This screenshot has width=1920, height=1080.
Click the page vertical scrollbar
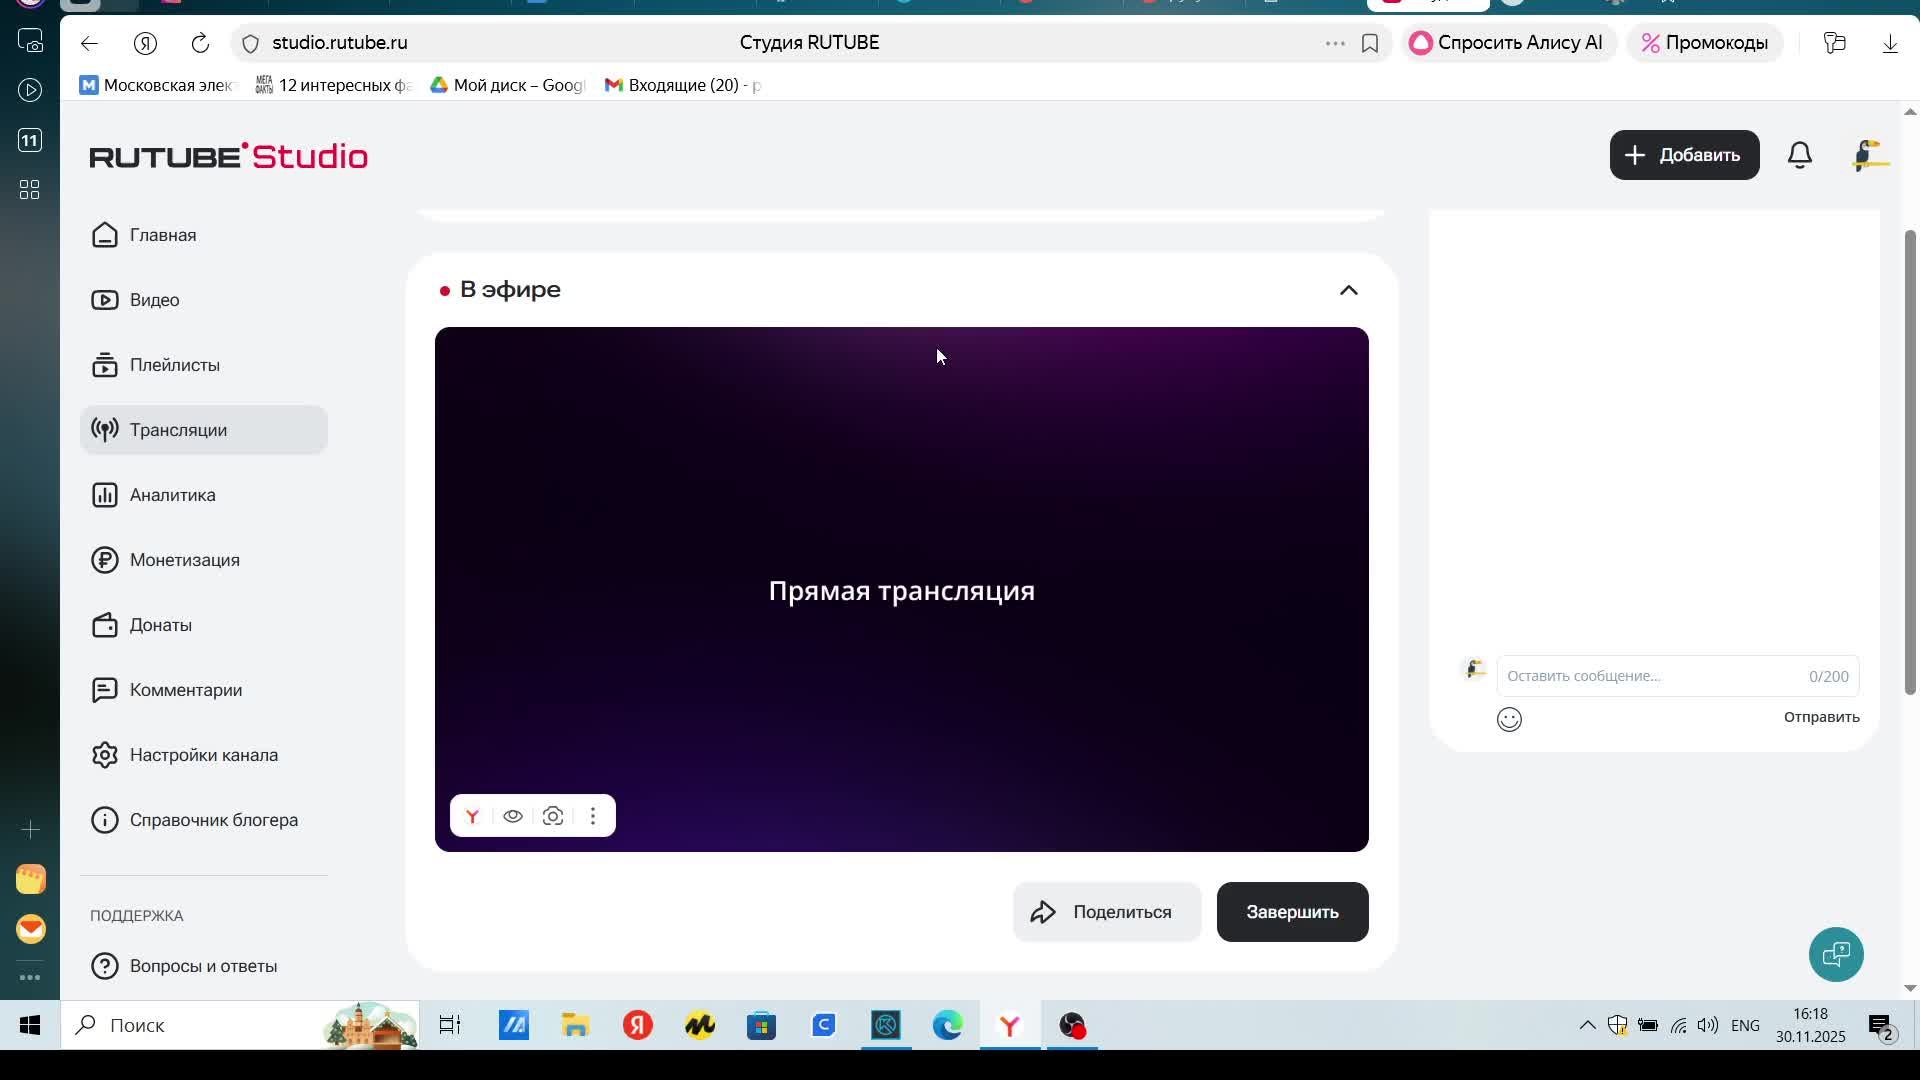tap(1909, 460)
